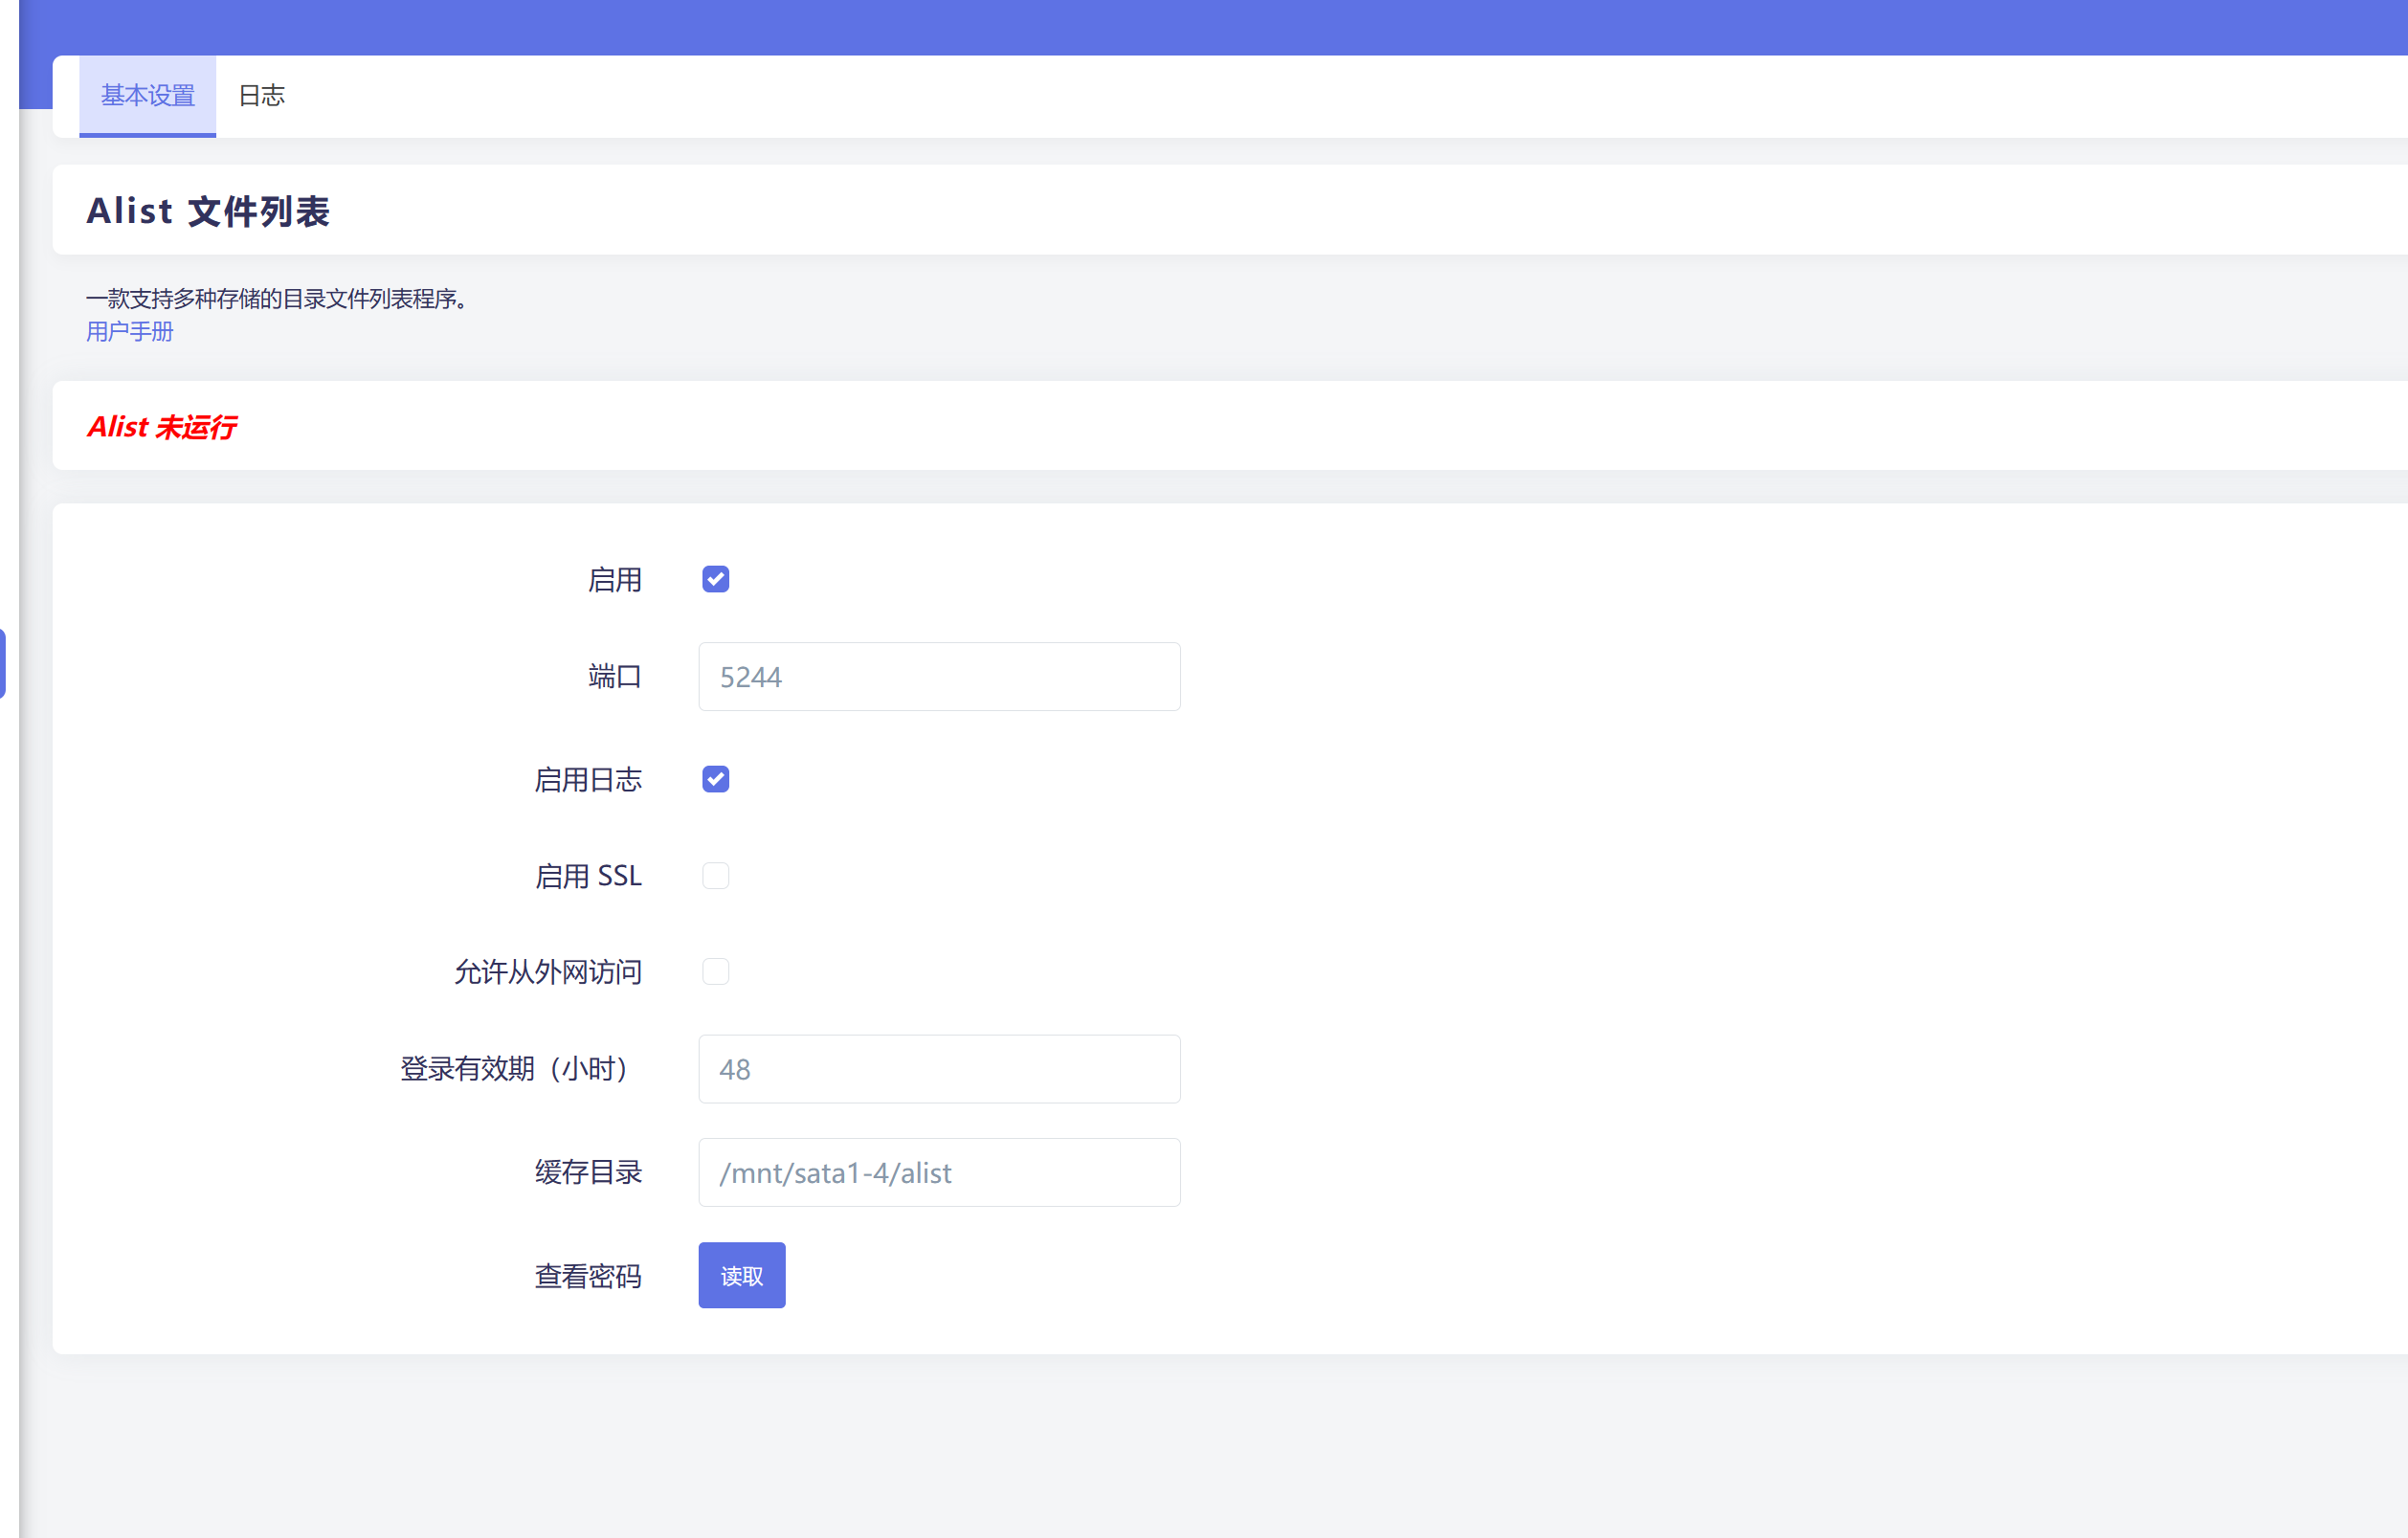
Task: Click the 登录有效期（小时）label text
Action: (516, 1069)
